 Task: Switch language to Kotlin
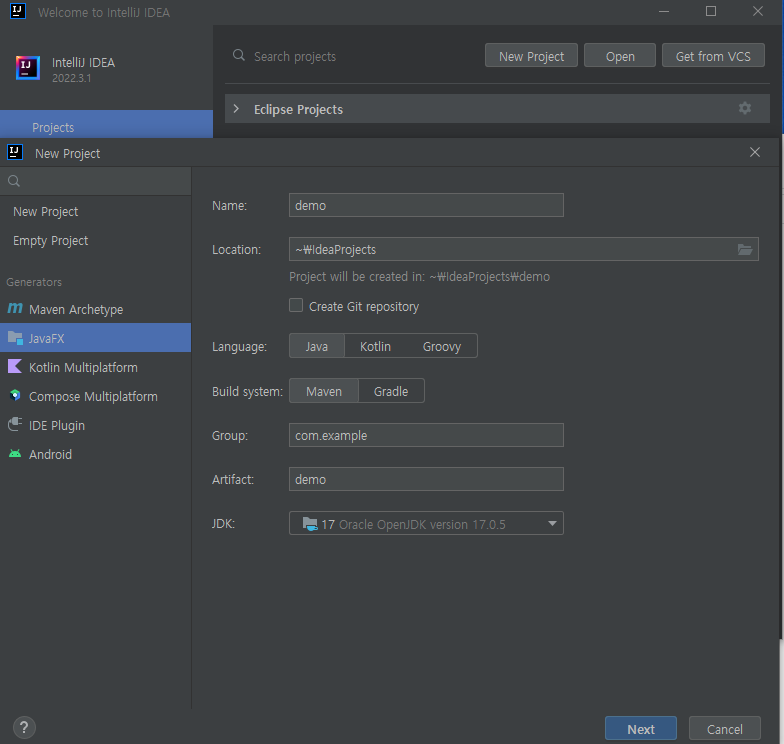(x=376, y=346)
